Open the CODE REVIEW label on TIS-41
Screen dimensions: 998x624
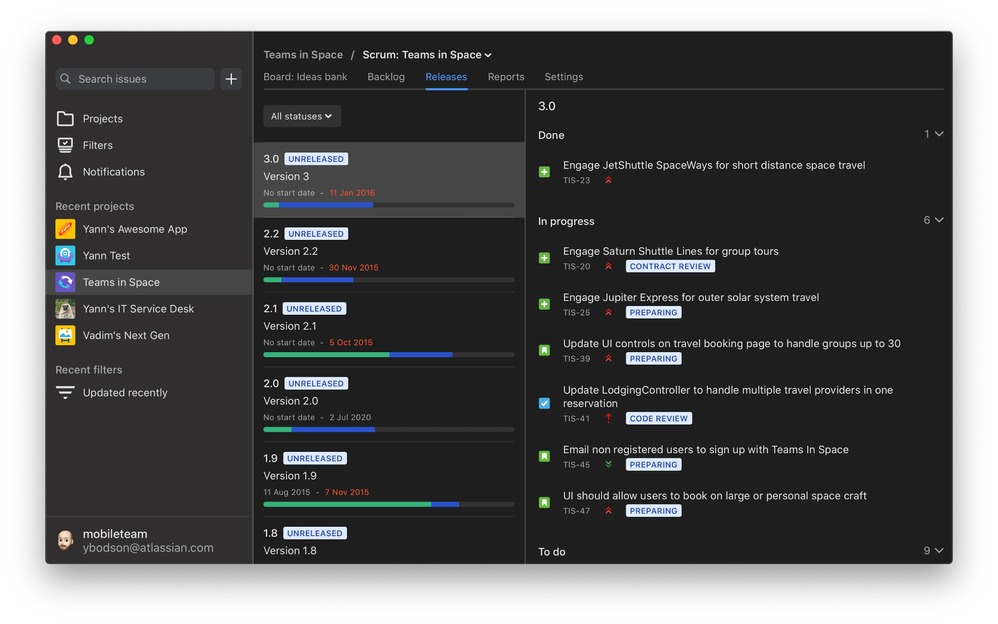[x=658, y=418]
